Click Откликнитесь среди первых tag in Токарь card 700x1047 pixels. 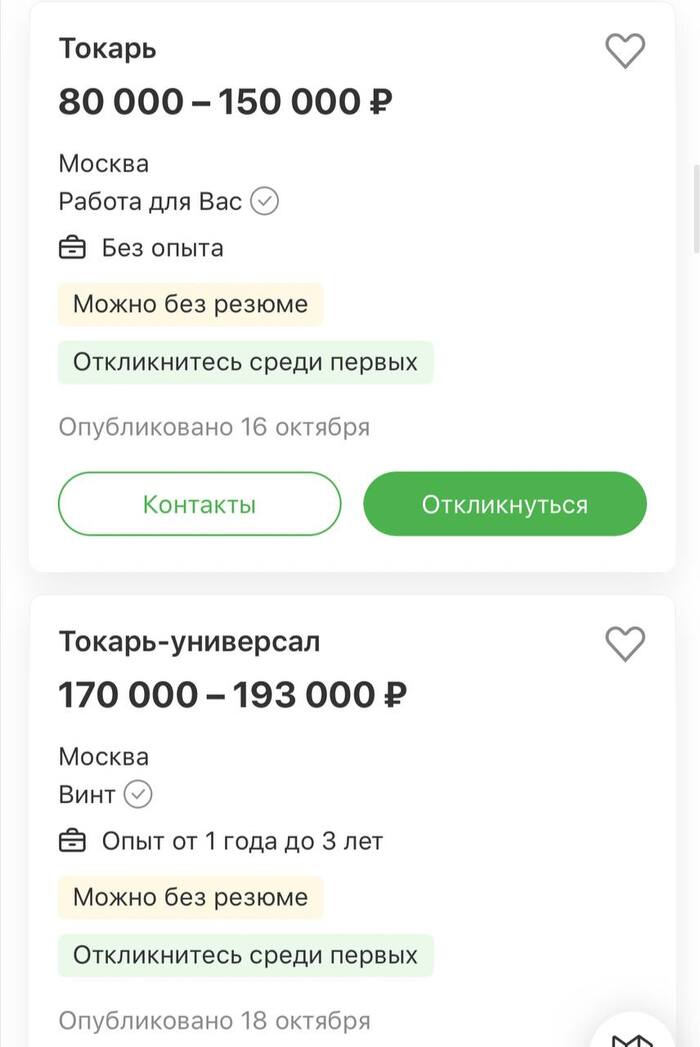click(245, 361)
